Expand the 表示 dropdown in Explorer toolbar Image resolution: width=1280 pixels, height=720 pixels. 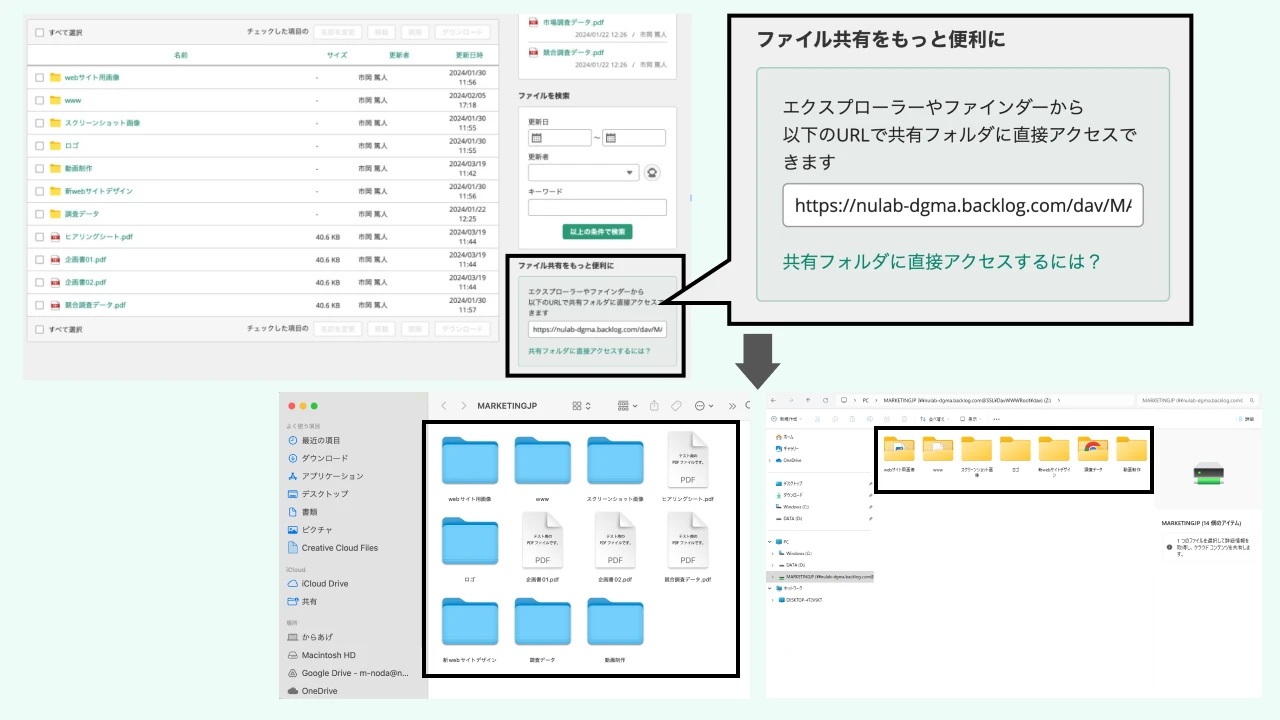click(x=969, y=419)
